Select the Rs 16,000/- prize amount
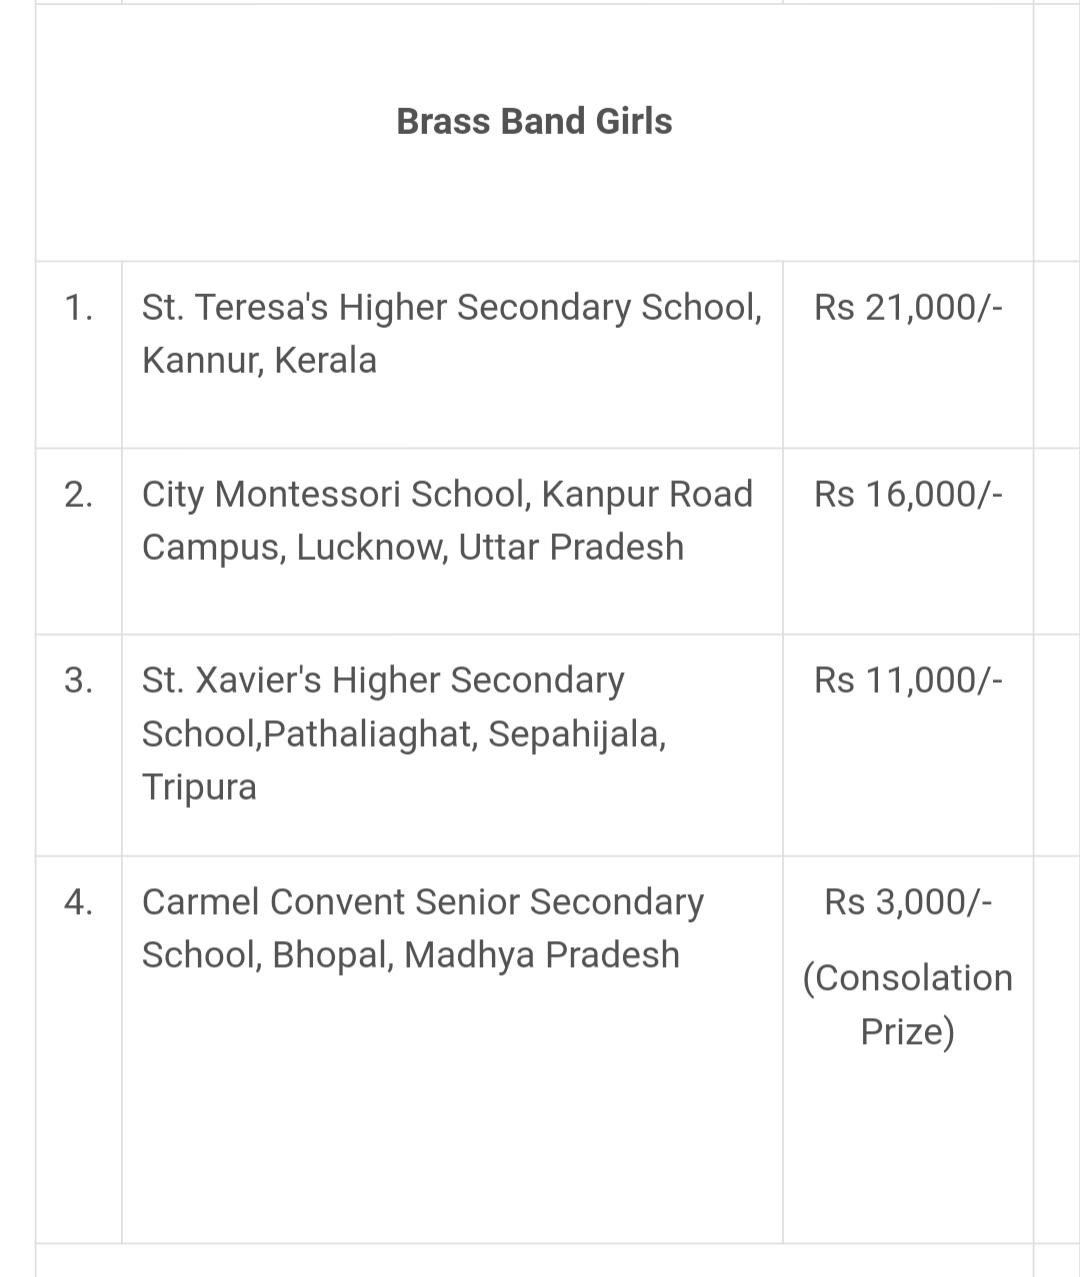This screenshot has height=1277, width=1080. 908,494
